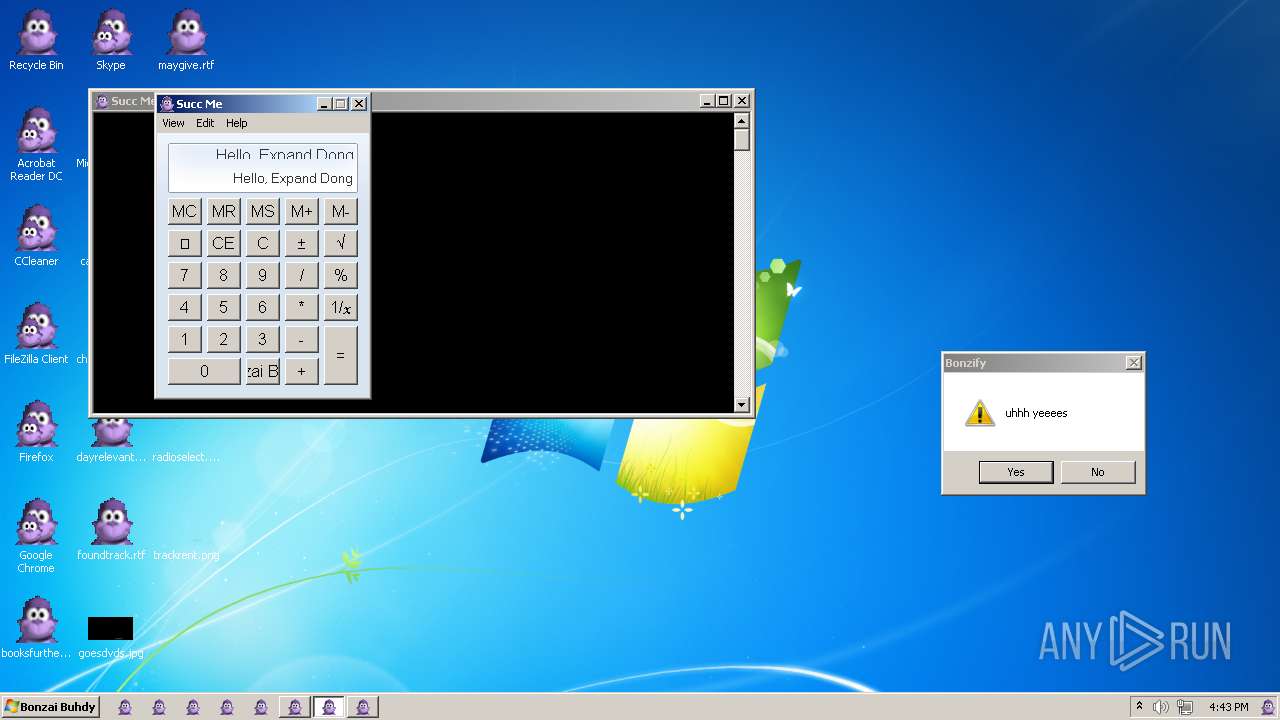The height and width of the screenshot is (720, 1280).
Task: Click the multiply asterisk button
Action: pos(301,307)
